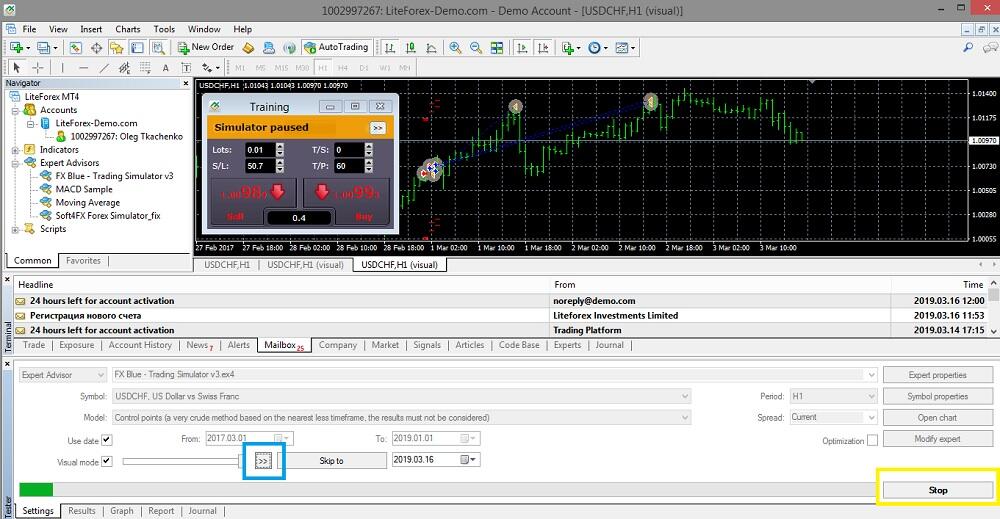1000x519 pixels.
Task: Zoom out of the chart
Action: click(x=476, y=47)
